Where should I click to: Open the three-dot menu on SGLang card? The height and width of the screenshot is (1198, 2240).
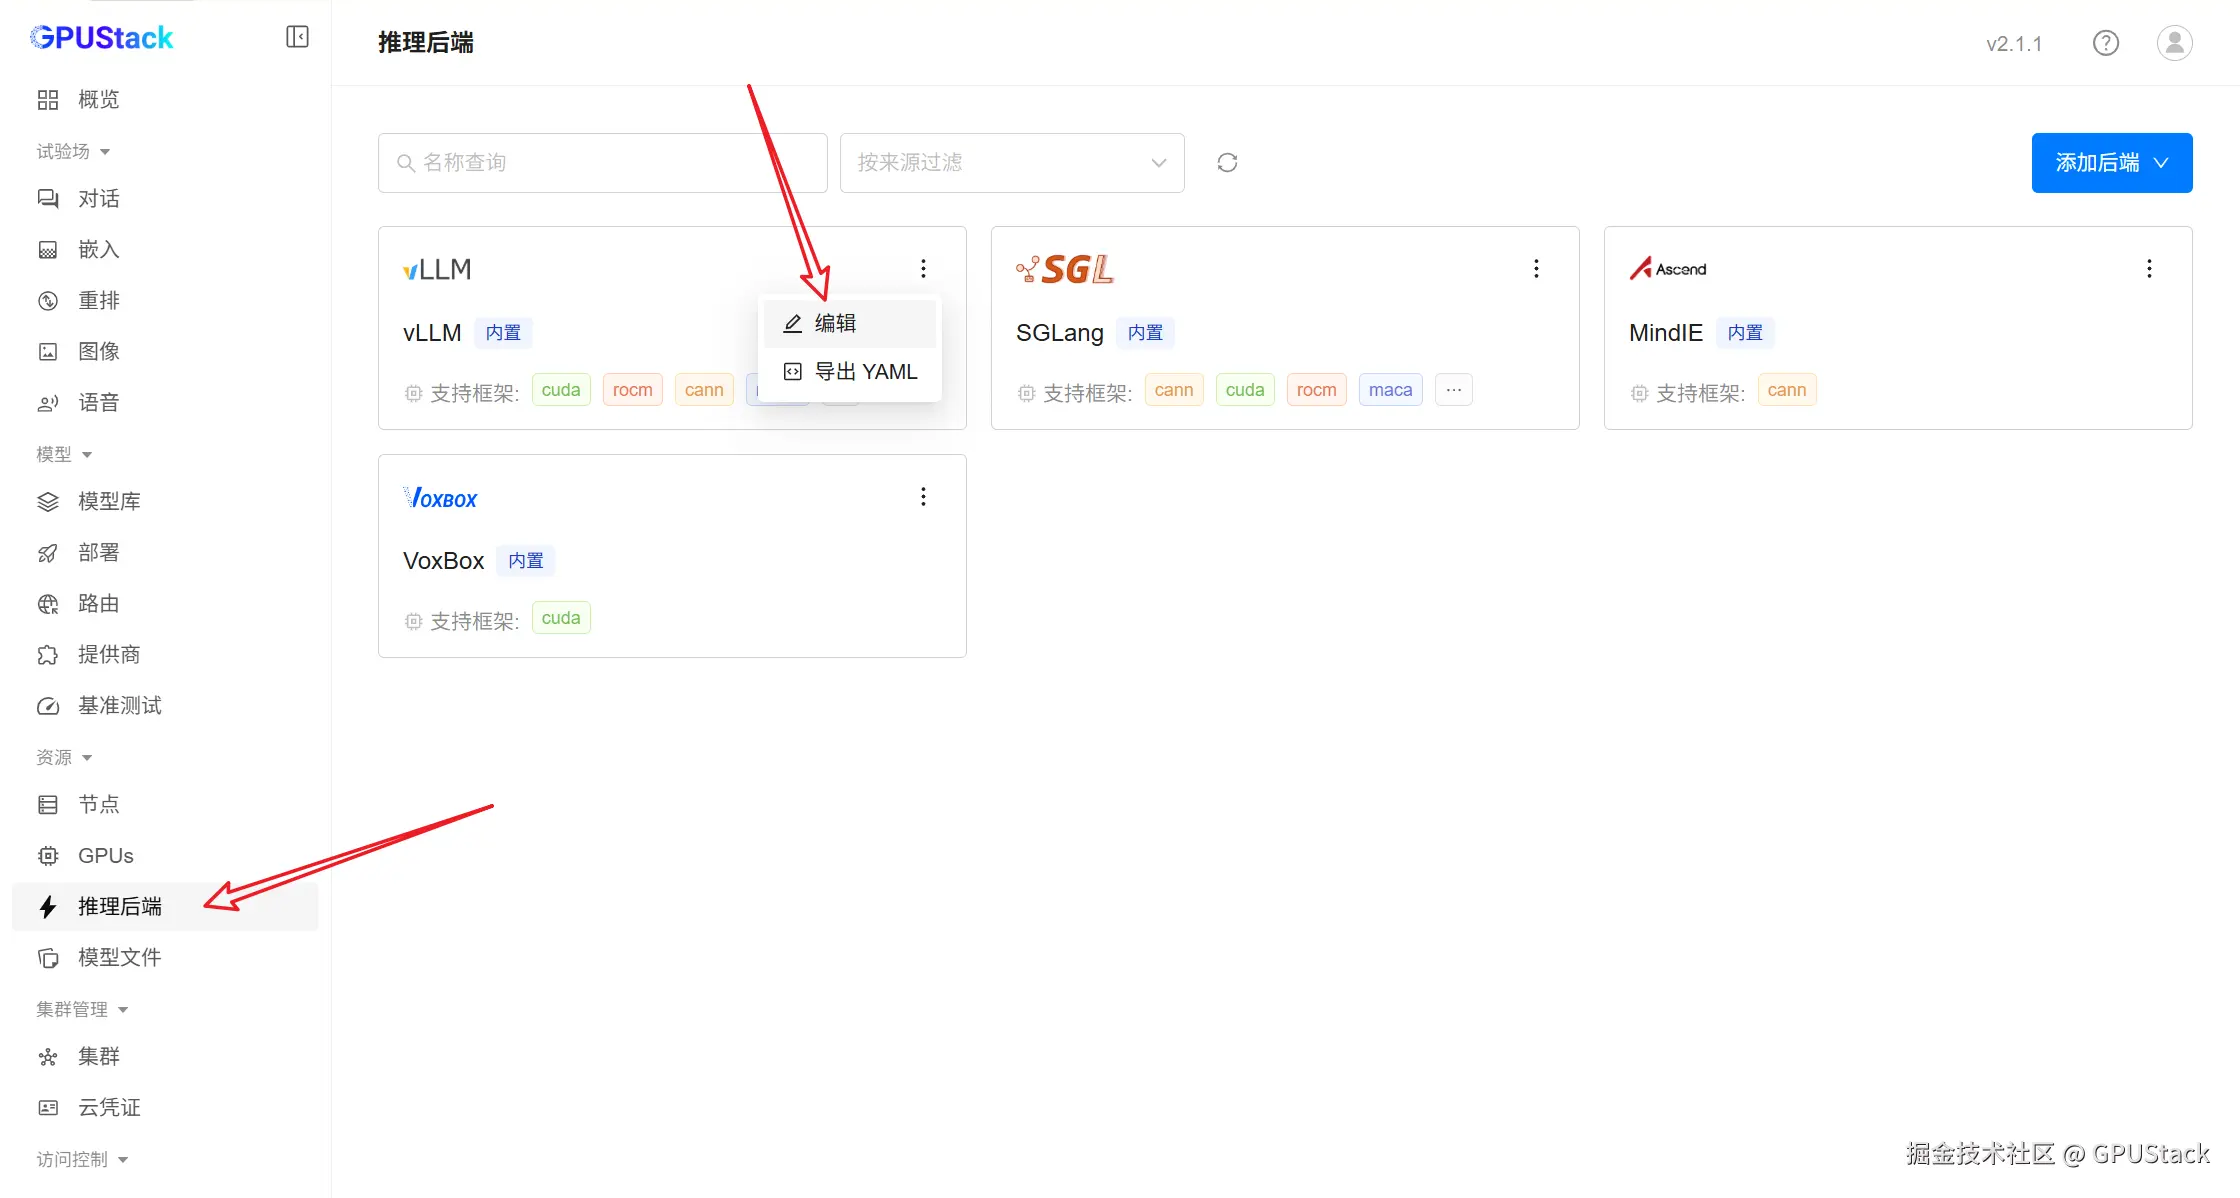[1536, 269]
